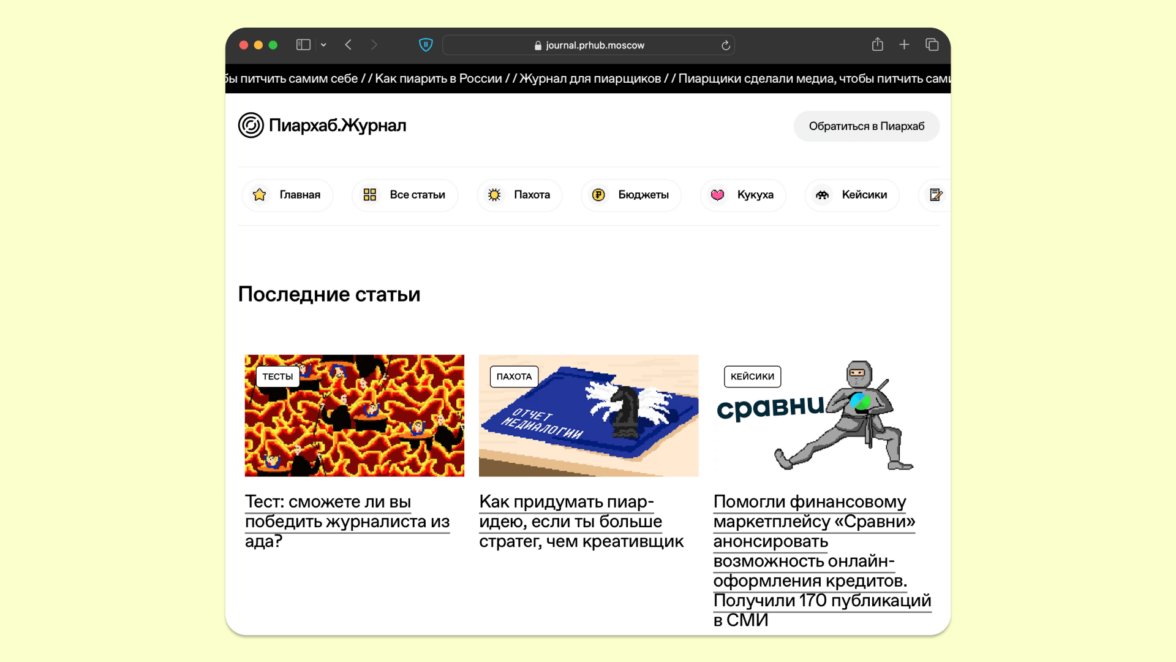Go back with the back arrow
This screenshot has width=1176, height=662.
348,45
